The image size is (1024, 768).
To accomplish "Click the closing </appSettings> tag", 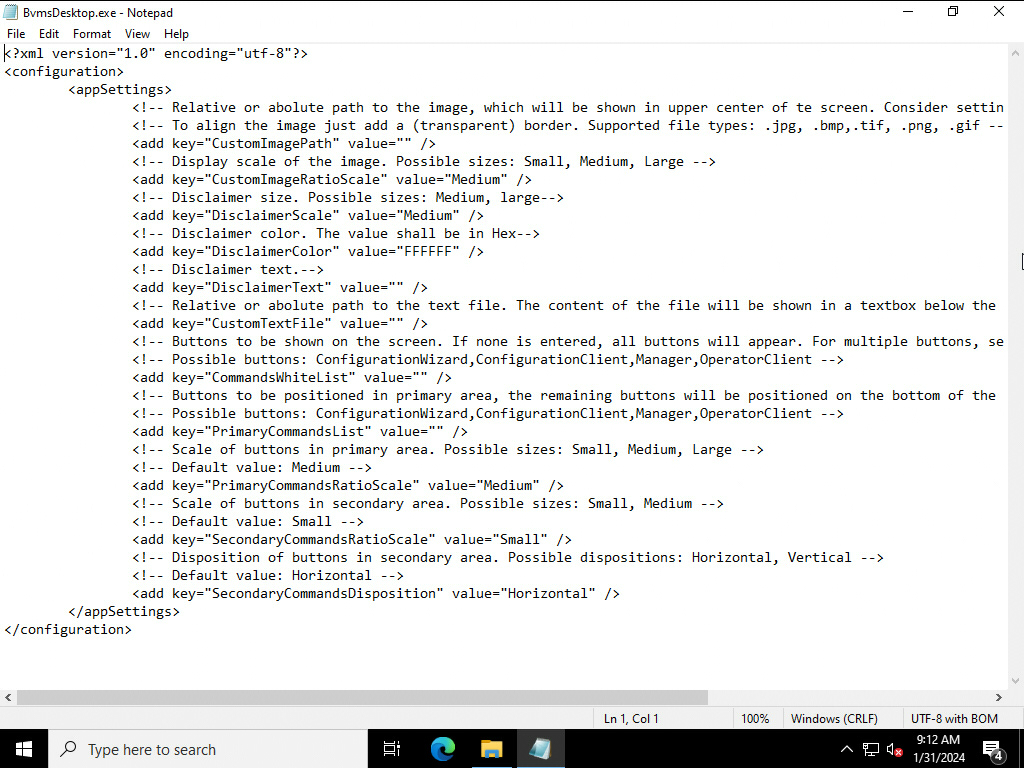I will pos(124,611).
